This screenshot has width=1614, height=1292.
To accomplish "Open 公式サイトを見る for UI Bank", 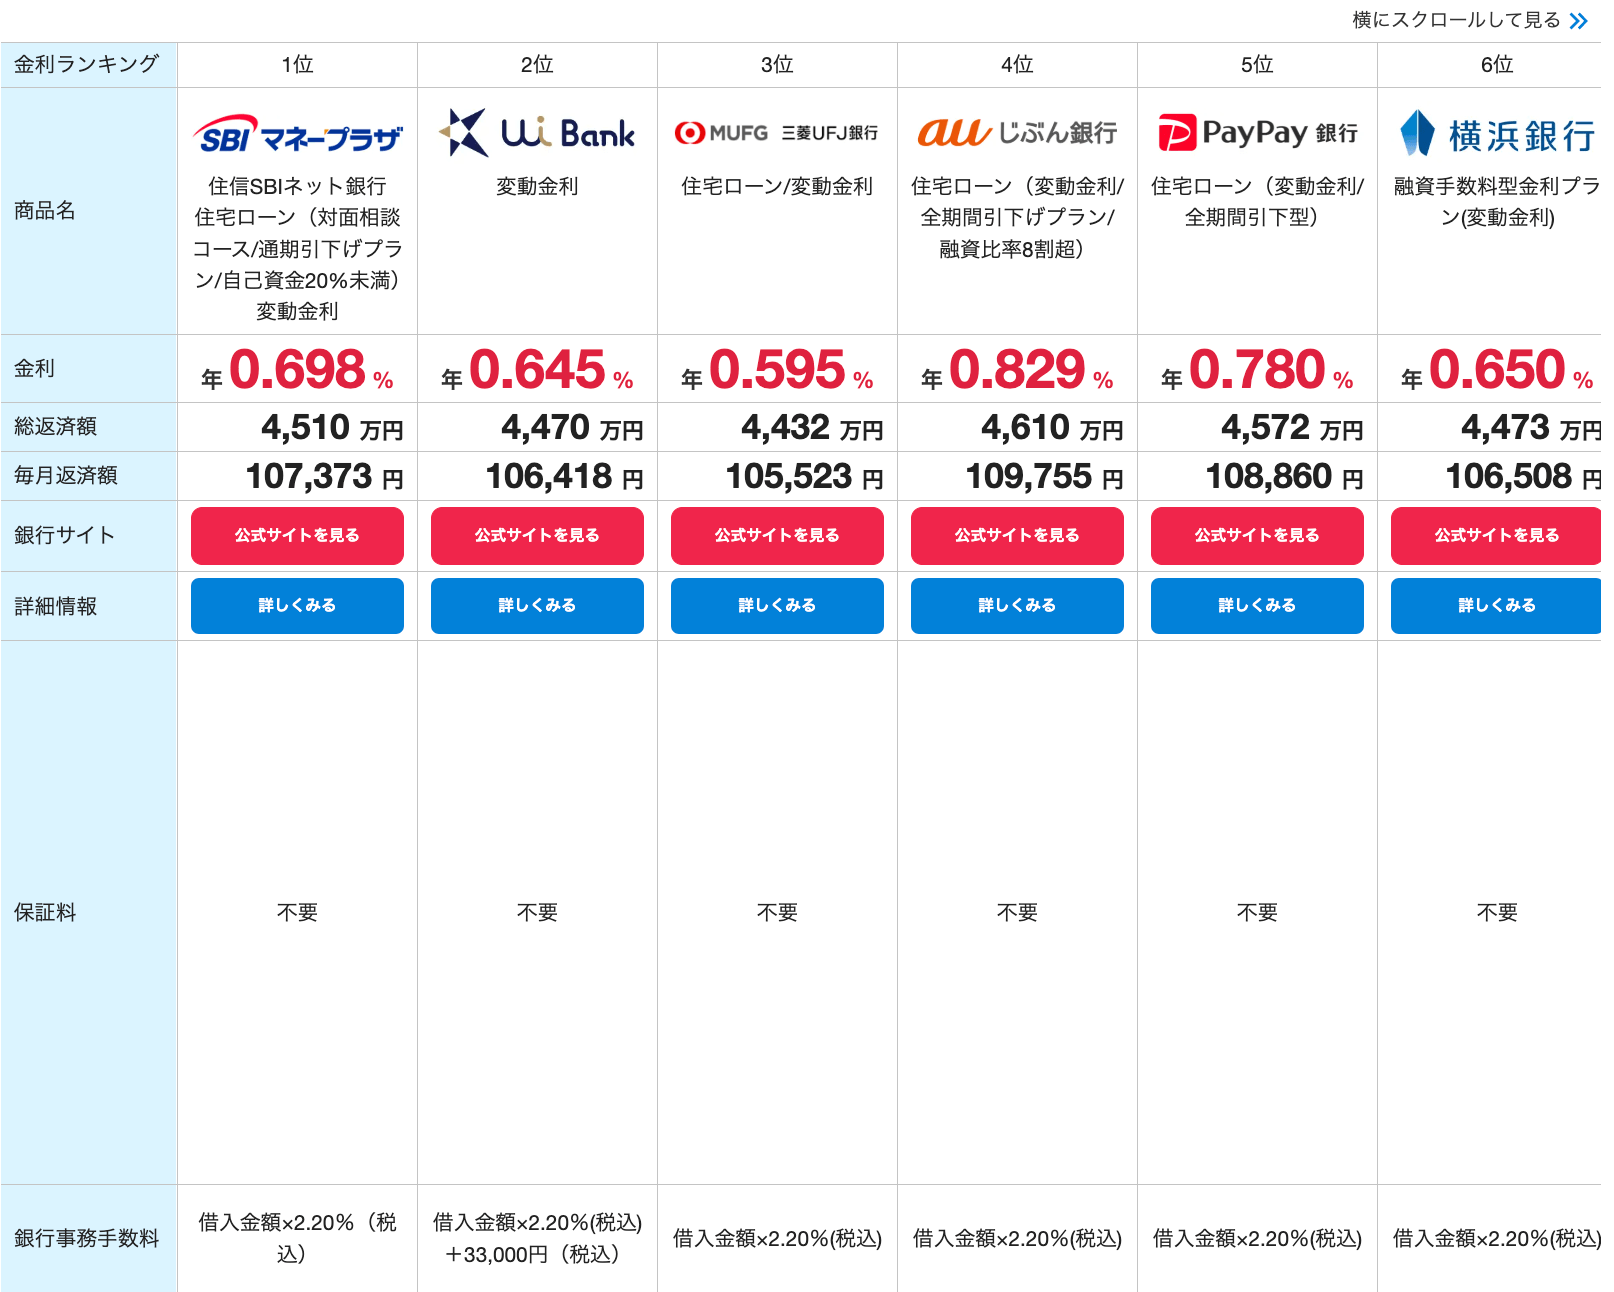I will (537, 536).
